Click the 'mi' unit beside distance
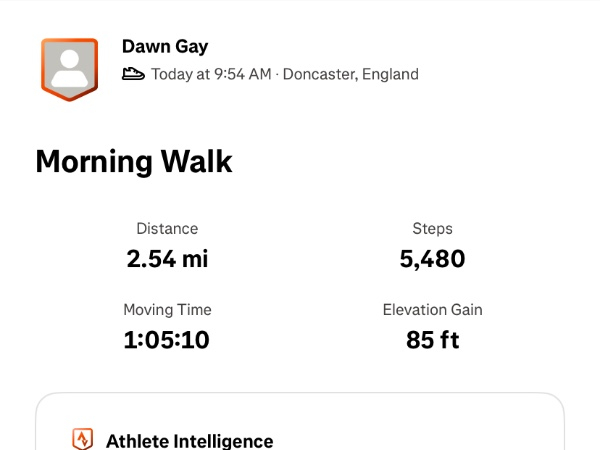 (x=194, y=259)
